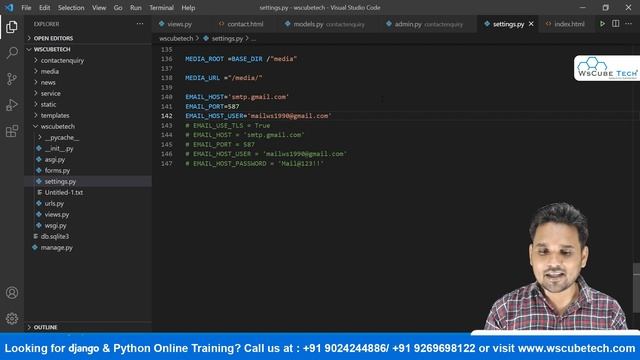The image size is (640, 360).
Task: Open __init__.py in explorer
Action: click(88, 148)
